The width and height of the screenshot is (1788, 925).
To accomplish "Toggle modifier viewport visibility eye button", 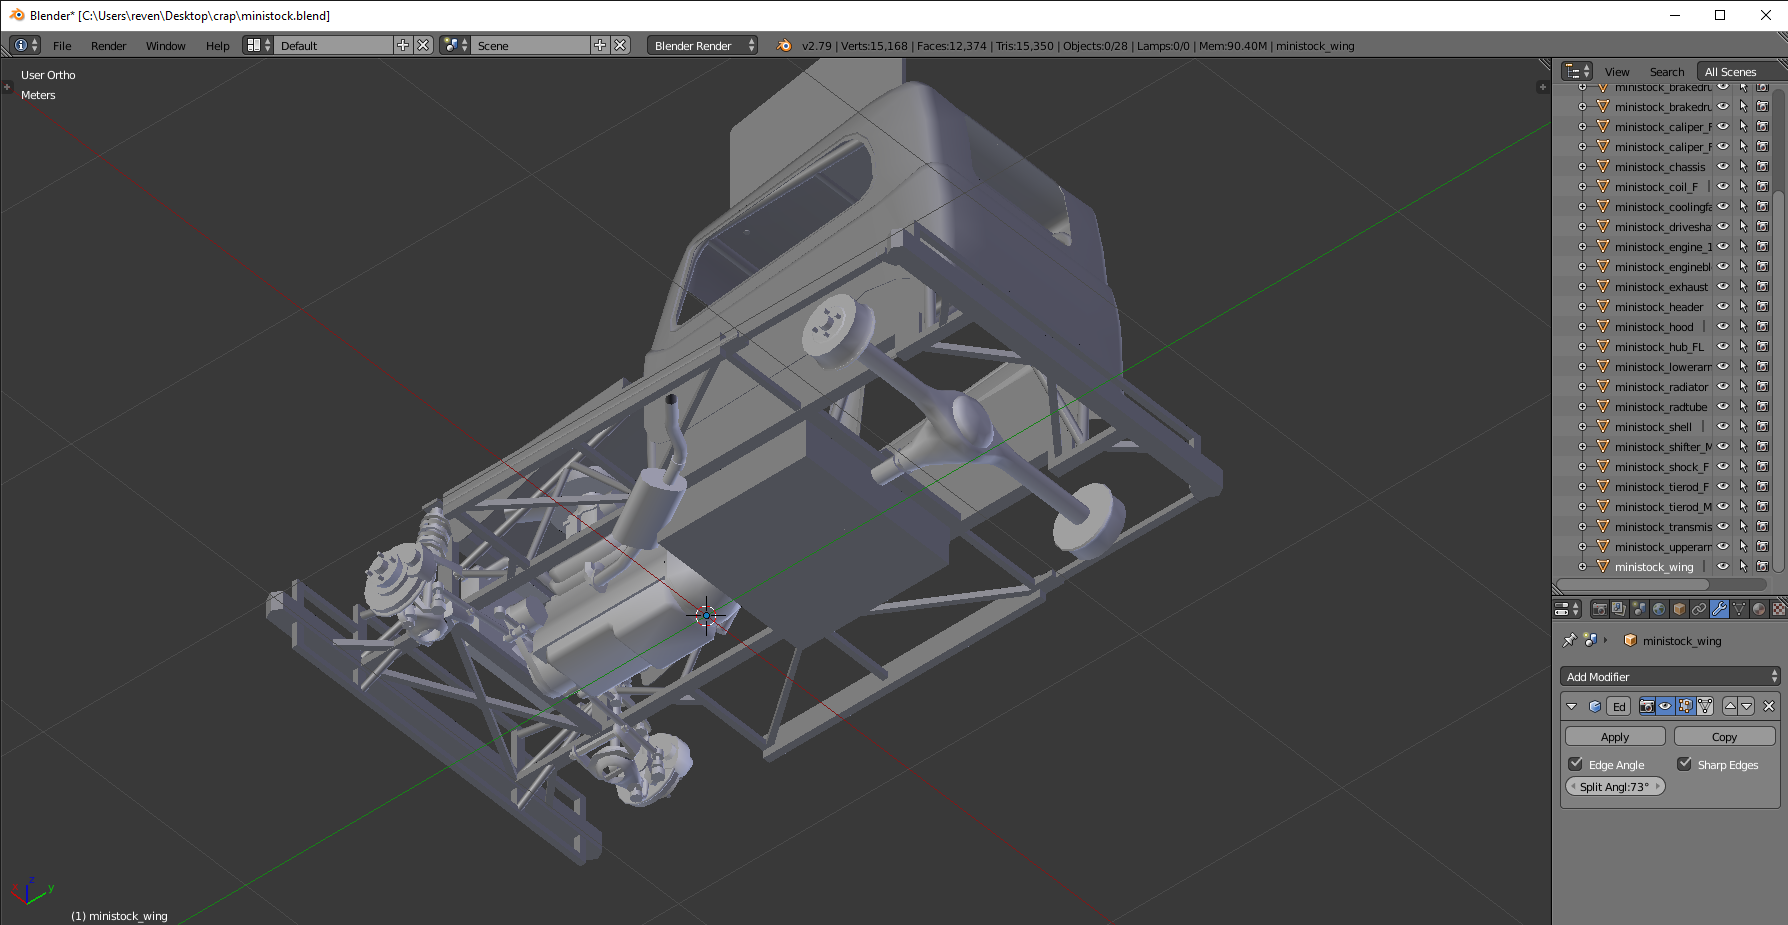I will (1665, 706).
